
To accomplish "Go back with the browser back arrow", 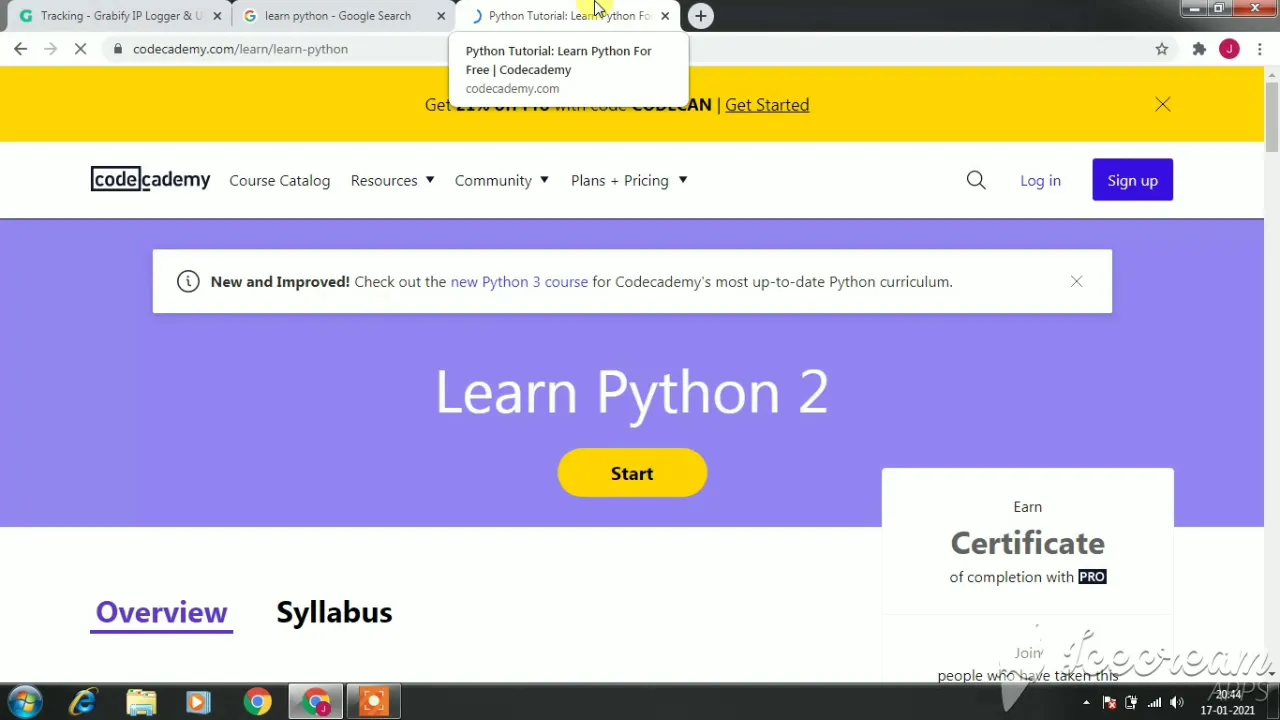I will point(20,49).
